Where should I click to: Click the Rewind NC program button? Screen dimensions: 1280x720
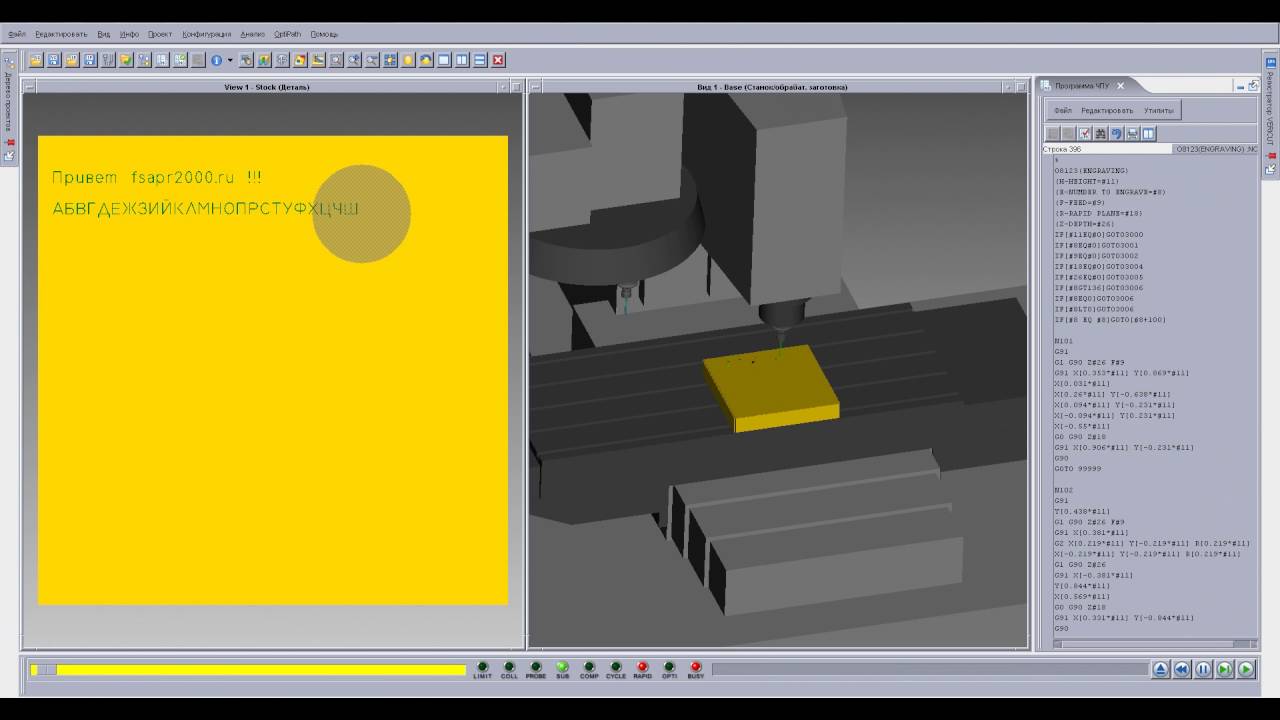coord(1181,669)
